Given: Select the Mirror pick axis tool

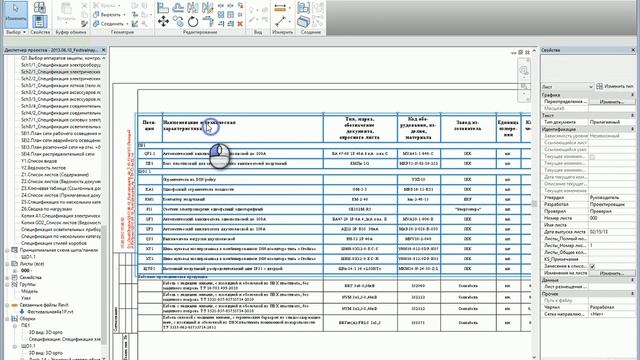Looking at the screenshot, I should pyautogui.click(x=193, y=7).
